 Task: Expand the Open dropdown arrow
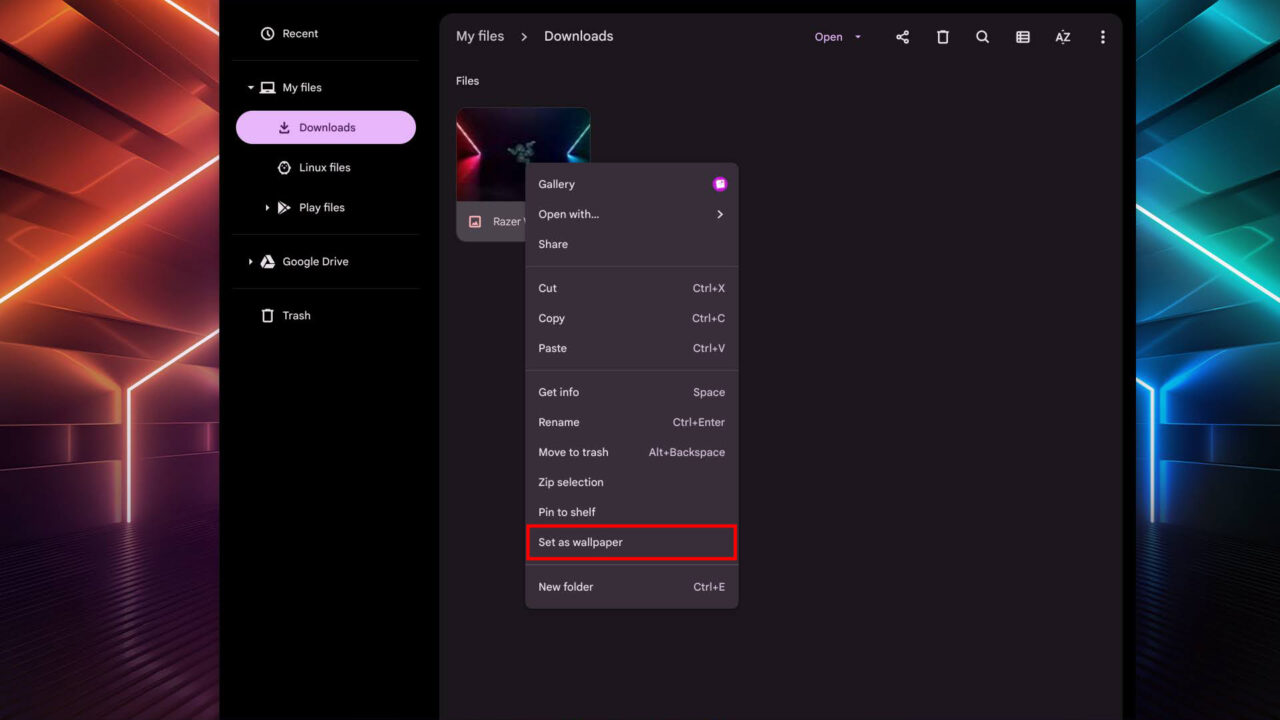857,36
